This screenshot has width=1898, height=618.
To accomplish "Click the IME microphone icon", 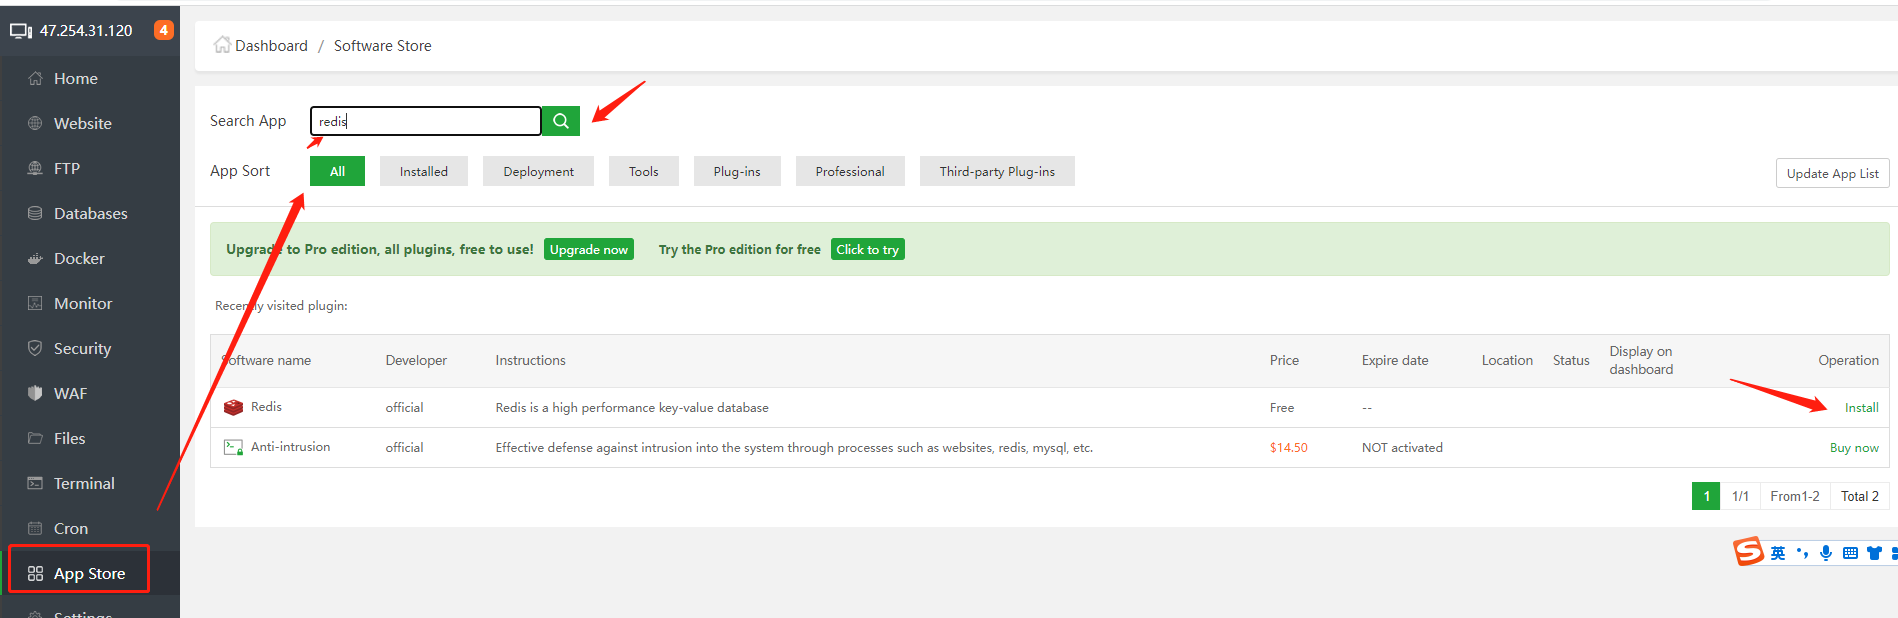I will click(x=1826, y=553).
